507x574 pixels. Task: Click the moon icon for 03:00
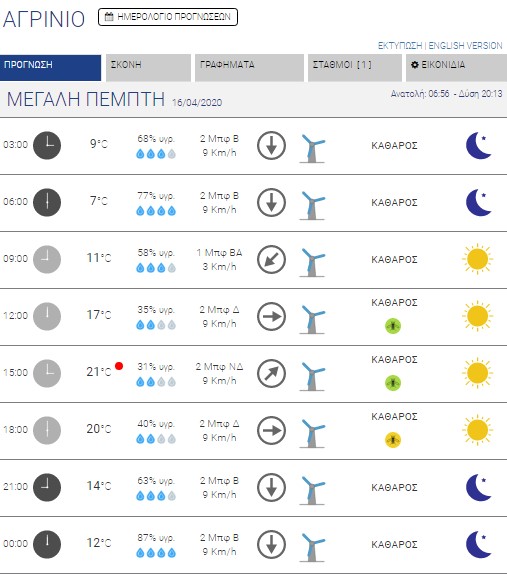click(478, 145)
